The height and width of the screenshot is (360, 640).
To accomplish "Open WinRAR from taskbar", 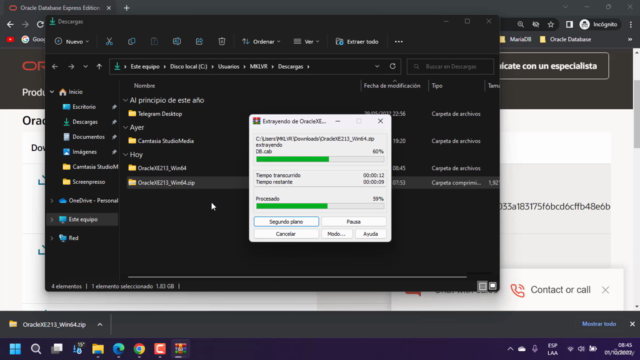I will click(x=180, y=349).
